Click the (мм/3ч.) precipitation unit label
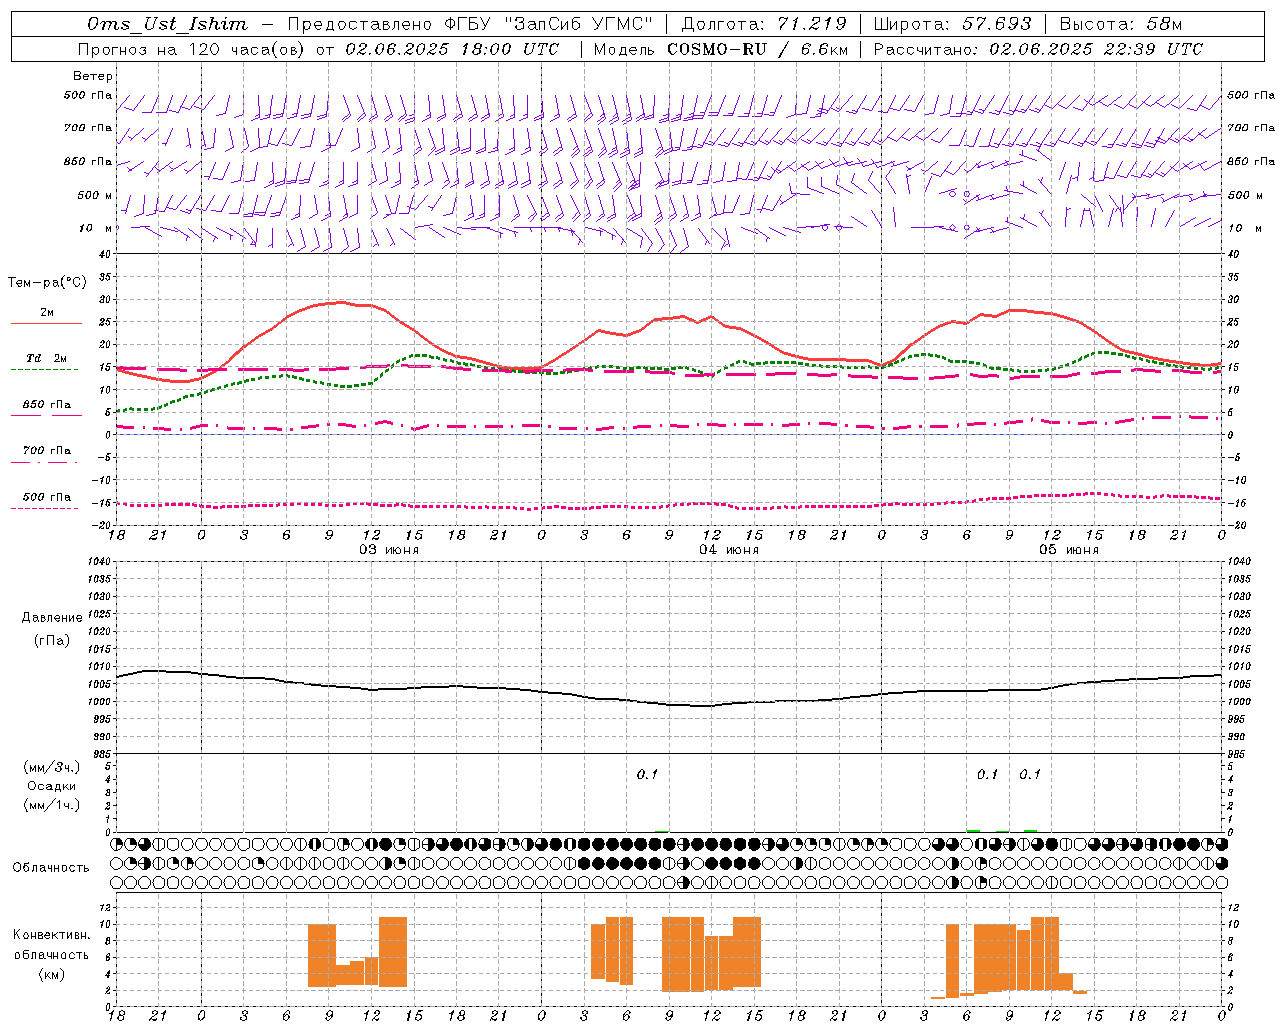This screenshot has width=1280, height=1024. pos(52,767)
